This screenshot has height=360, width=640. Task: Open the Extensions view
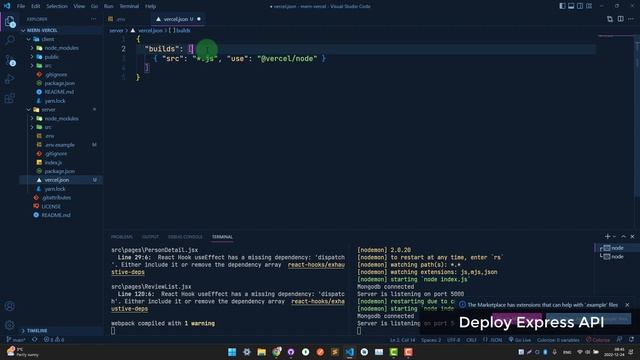10,98
